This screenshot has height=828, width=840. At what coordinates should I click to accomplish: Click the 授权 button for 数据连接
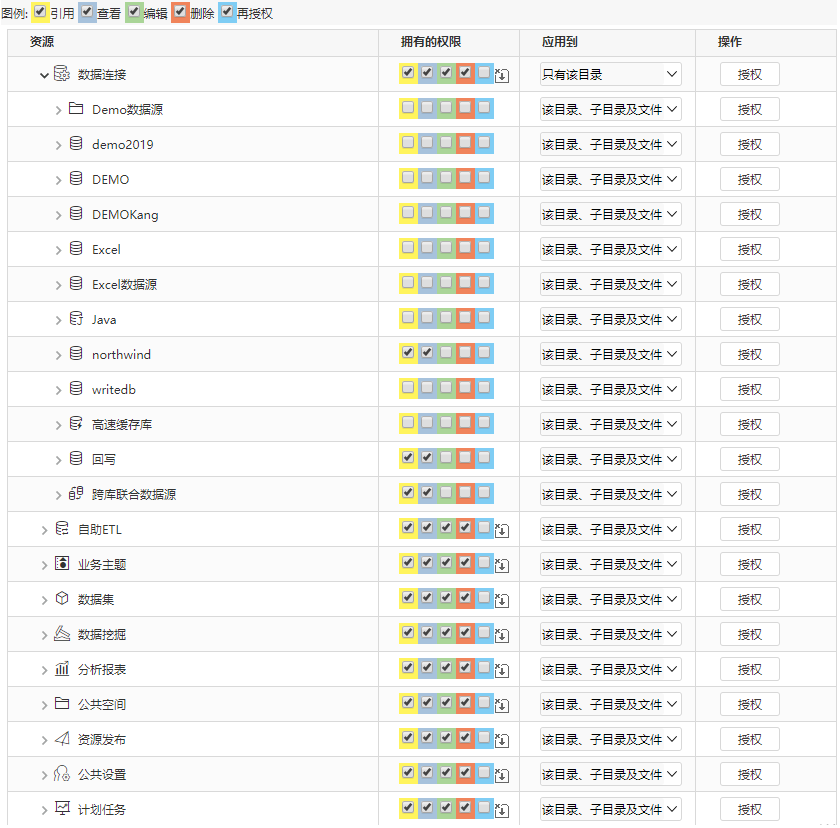(749, 74)
